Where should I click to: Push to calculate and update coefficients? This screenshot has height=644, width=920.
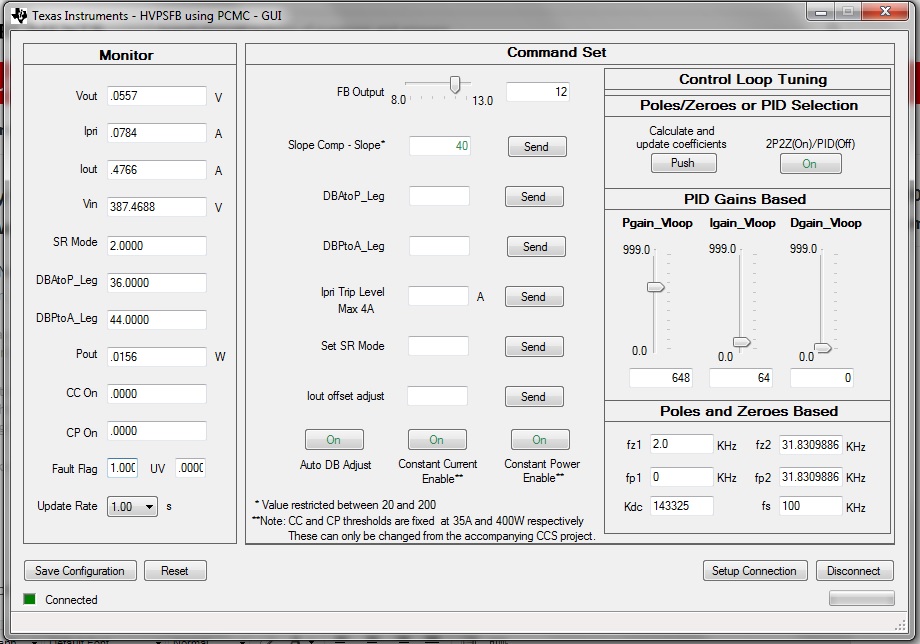tap(683, 163)
